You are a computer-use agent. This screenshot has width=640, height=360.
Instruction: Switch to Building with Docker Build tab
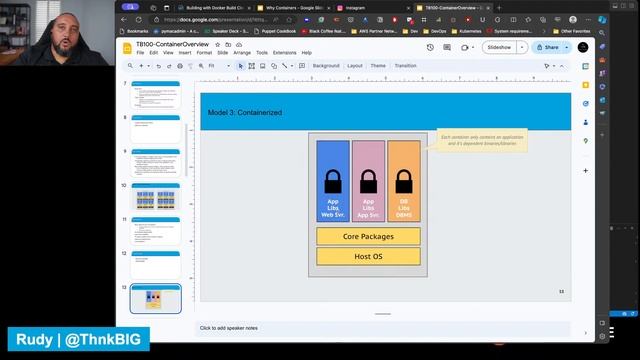(214, 8)
